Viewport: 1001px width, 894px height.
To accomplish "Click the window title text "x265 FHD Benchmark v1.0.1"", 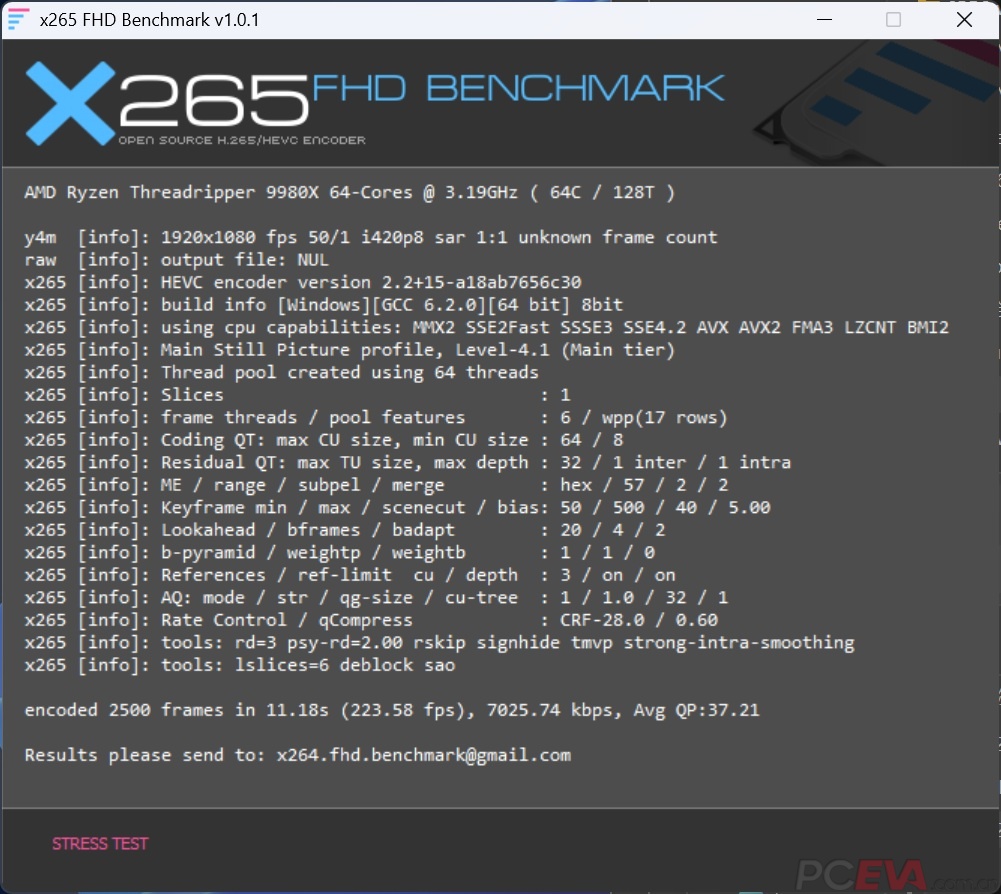I will (x=149, y=20).
